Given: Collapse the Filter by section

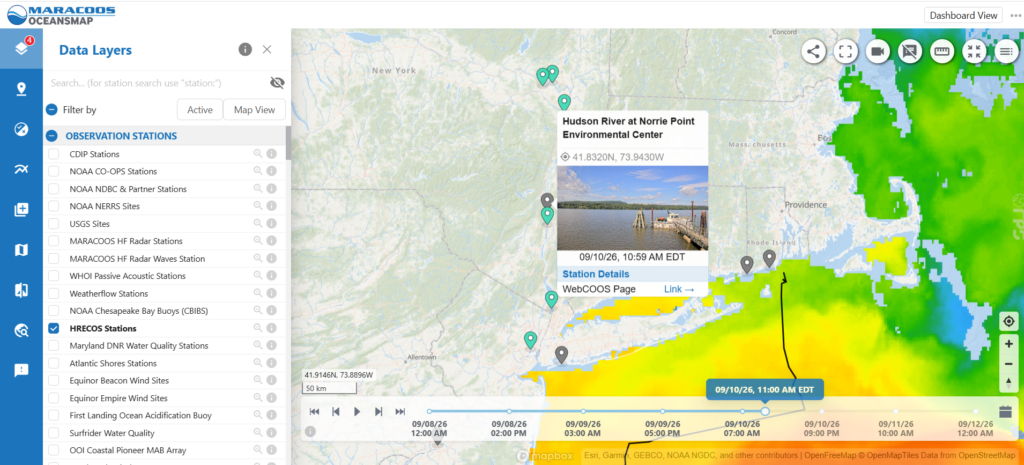Looking at the screenshot, I should point(52,110).
